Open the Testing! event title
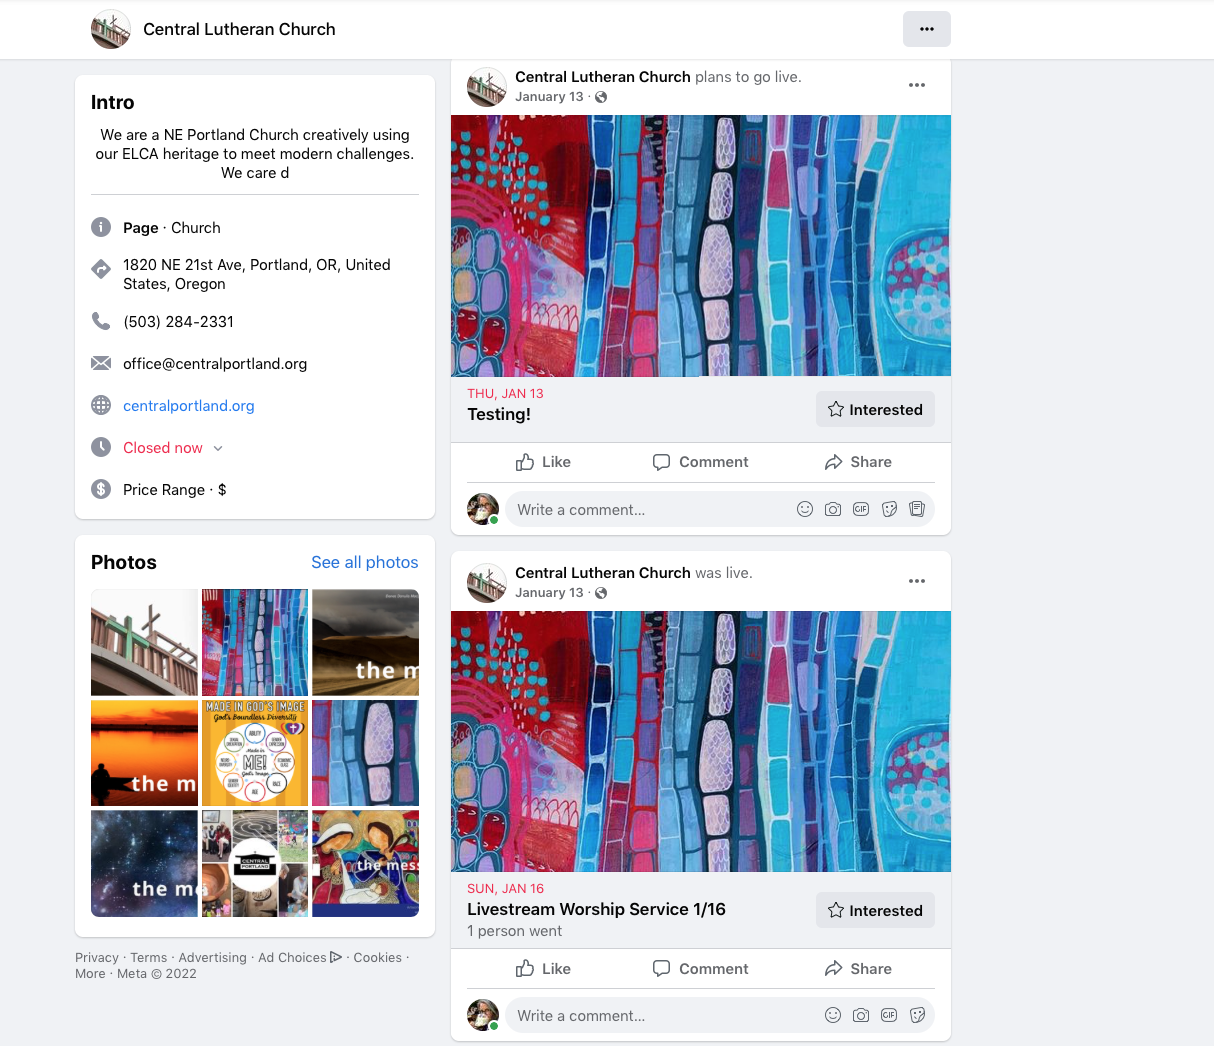1214x1046 pixels. click(x=499, y=414)
